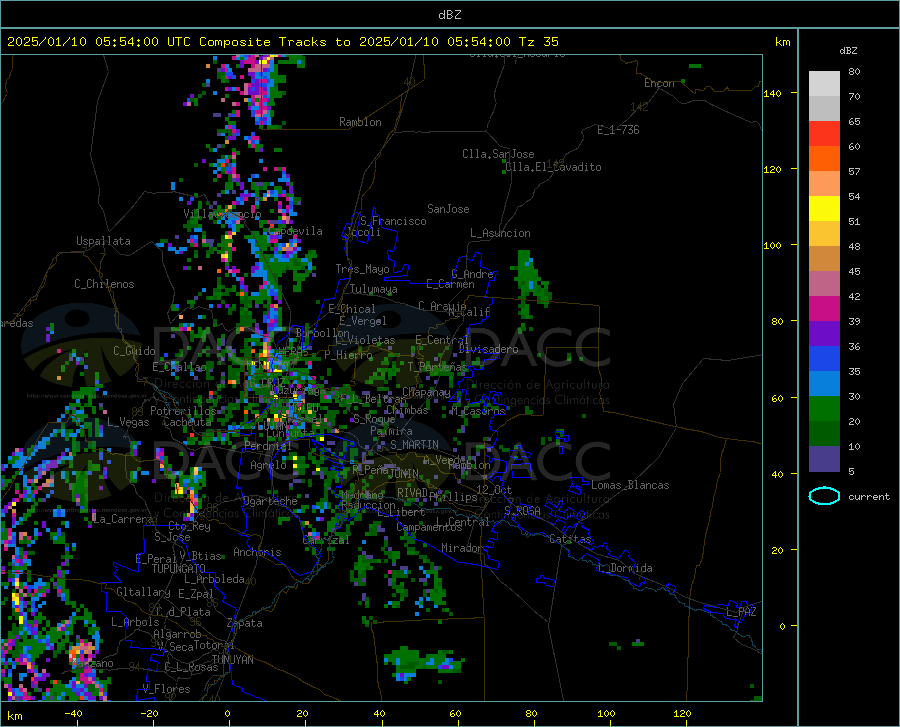Click the 'Gltallary' map label
Image resolution: width=900 pixels, height=727 pixels.
pos(143,592)
